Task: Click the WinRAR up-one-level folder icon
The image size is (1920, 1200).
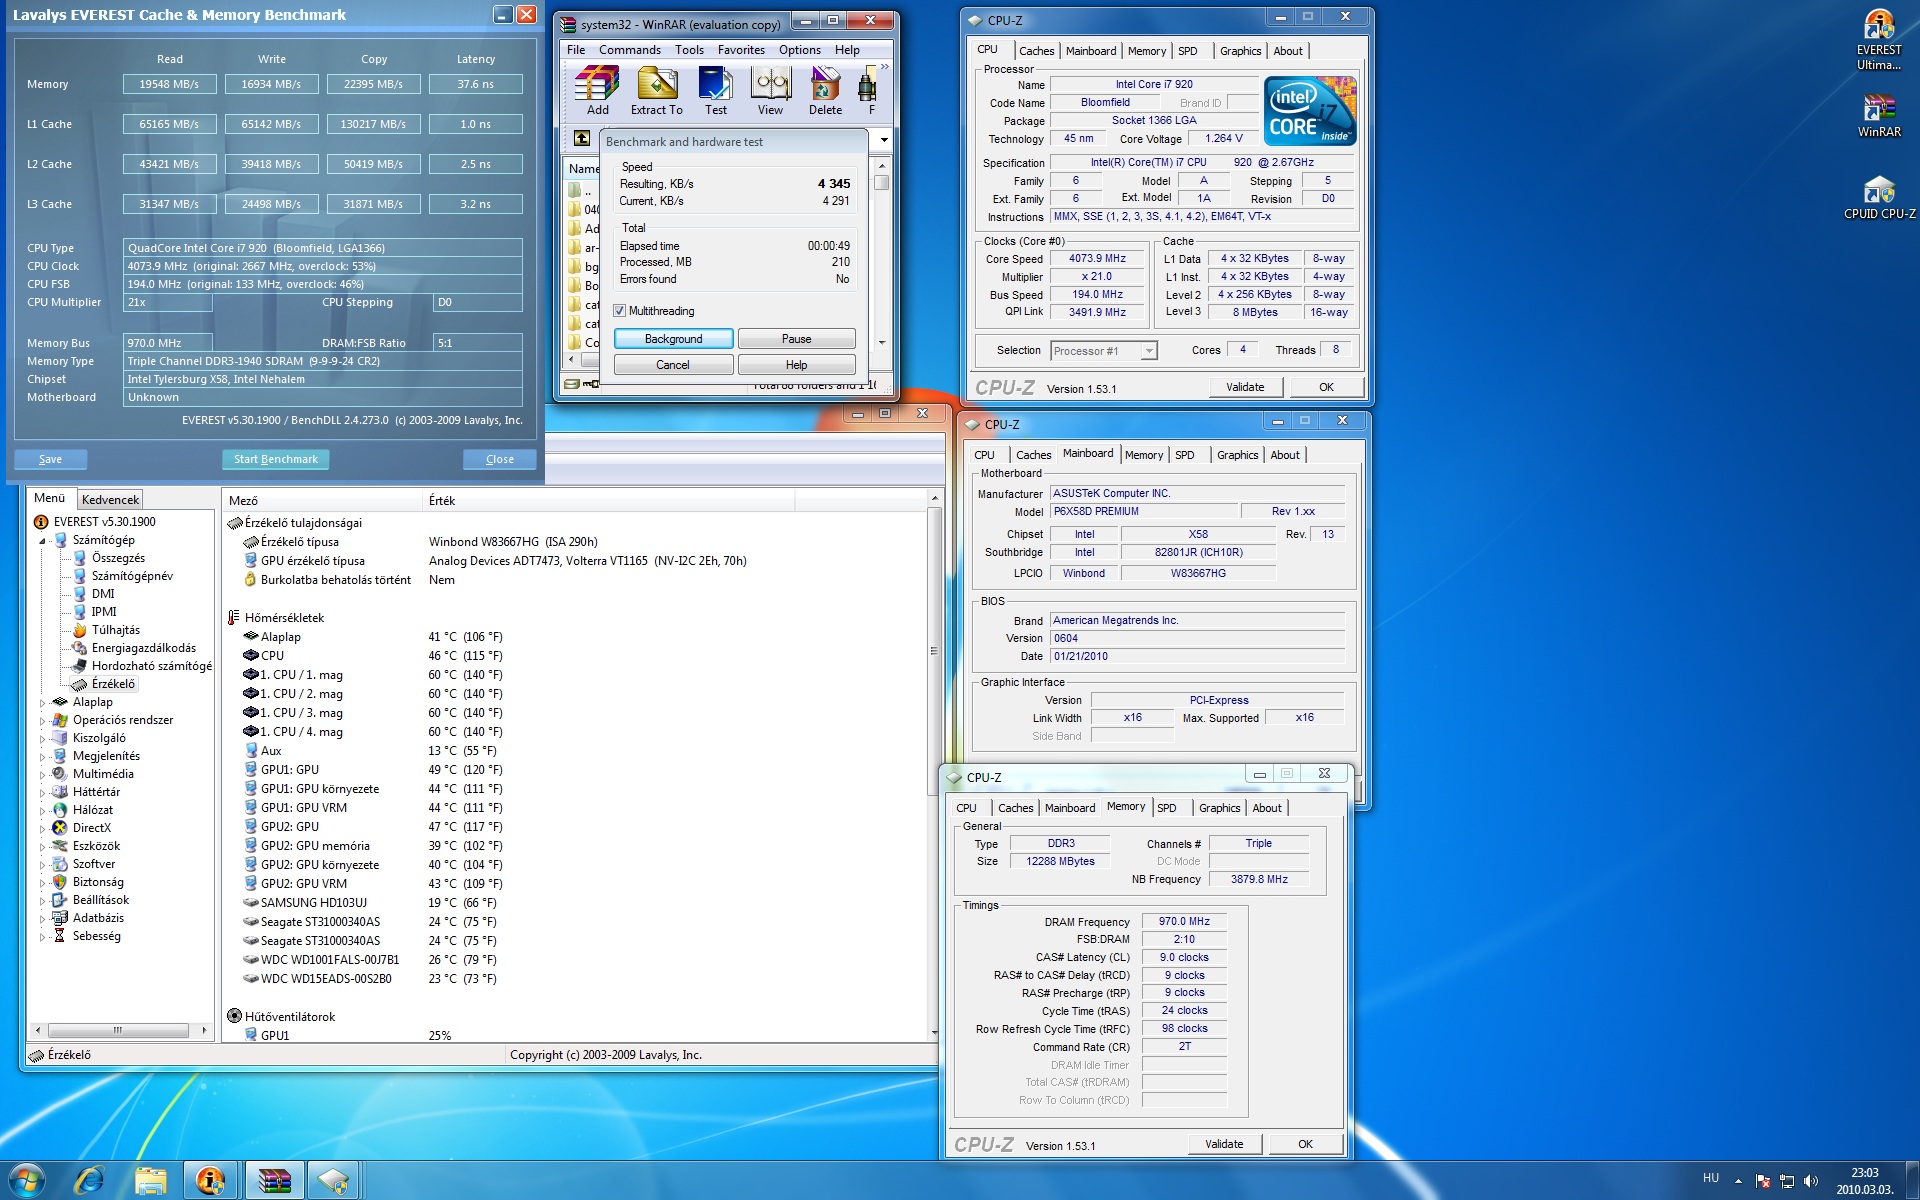Action: tap(582, 139)
